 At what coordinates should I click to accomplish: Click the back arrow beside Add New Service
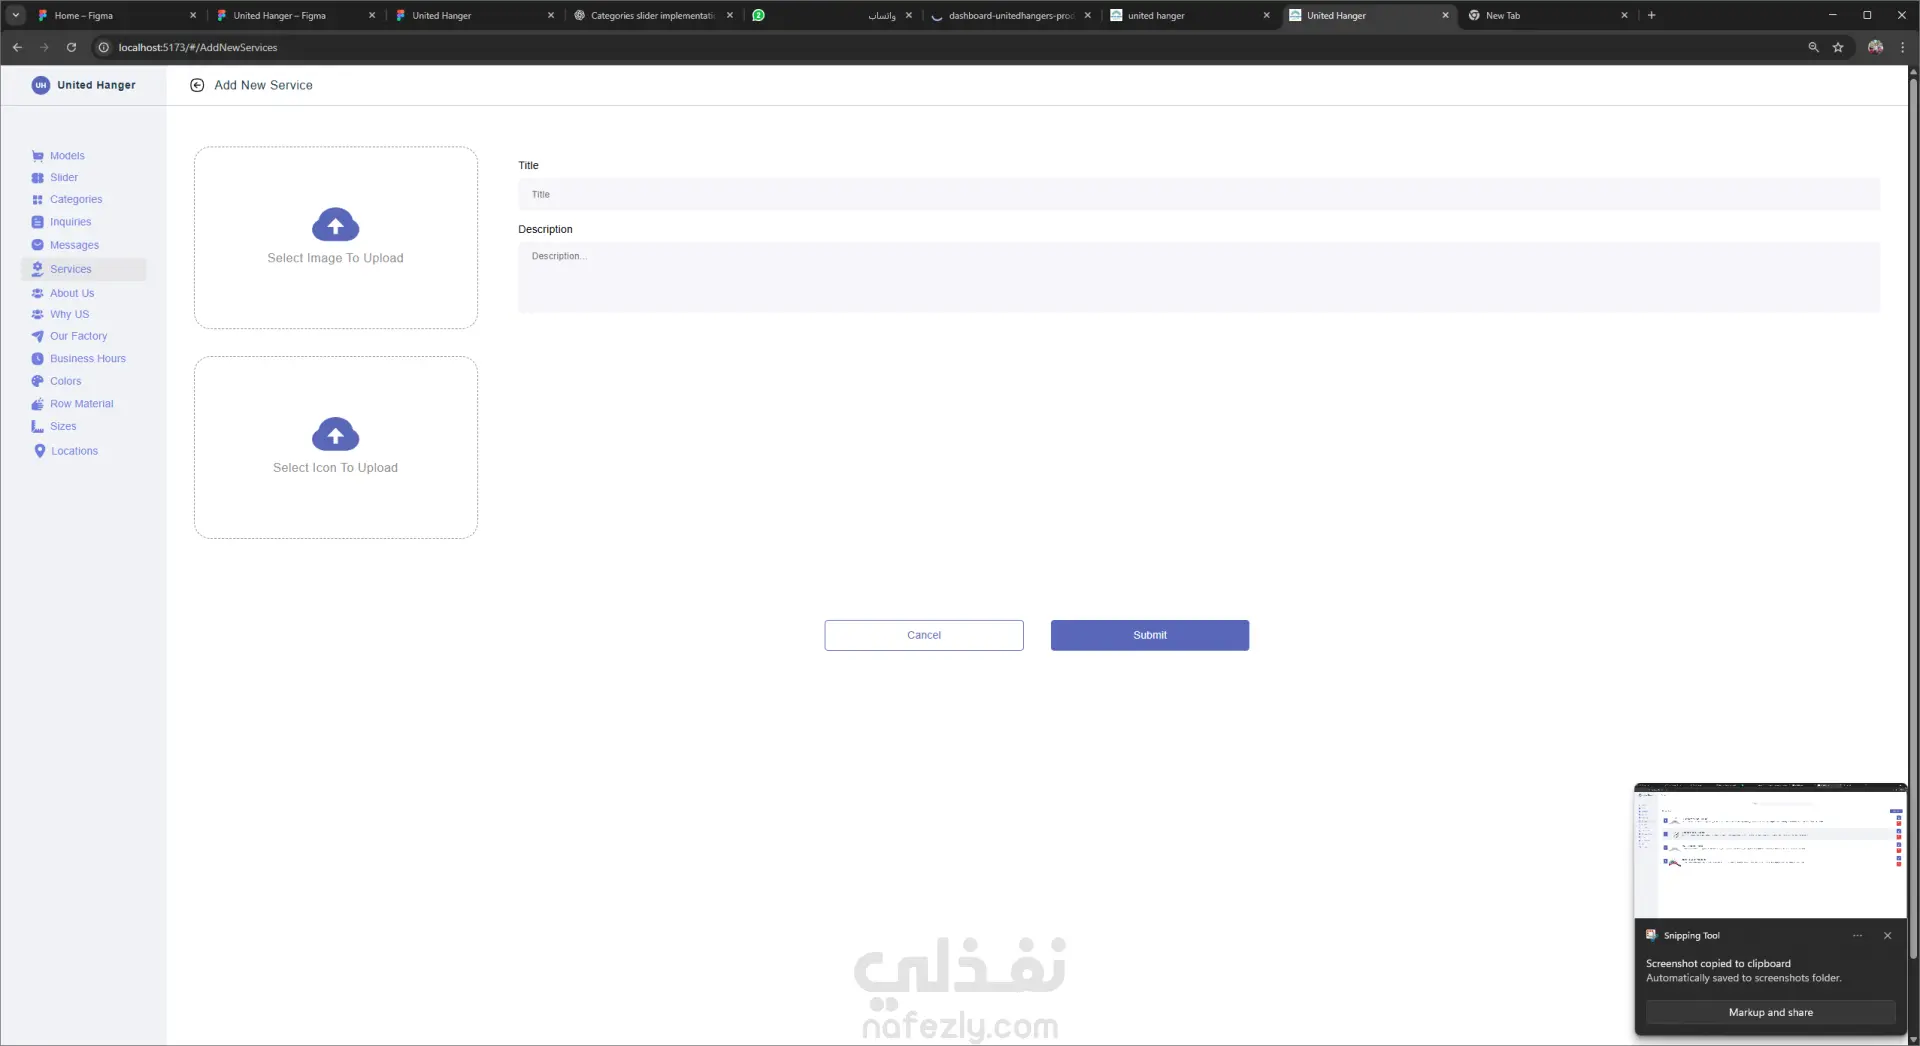pos(197,85)
